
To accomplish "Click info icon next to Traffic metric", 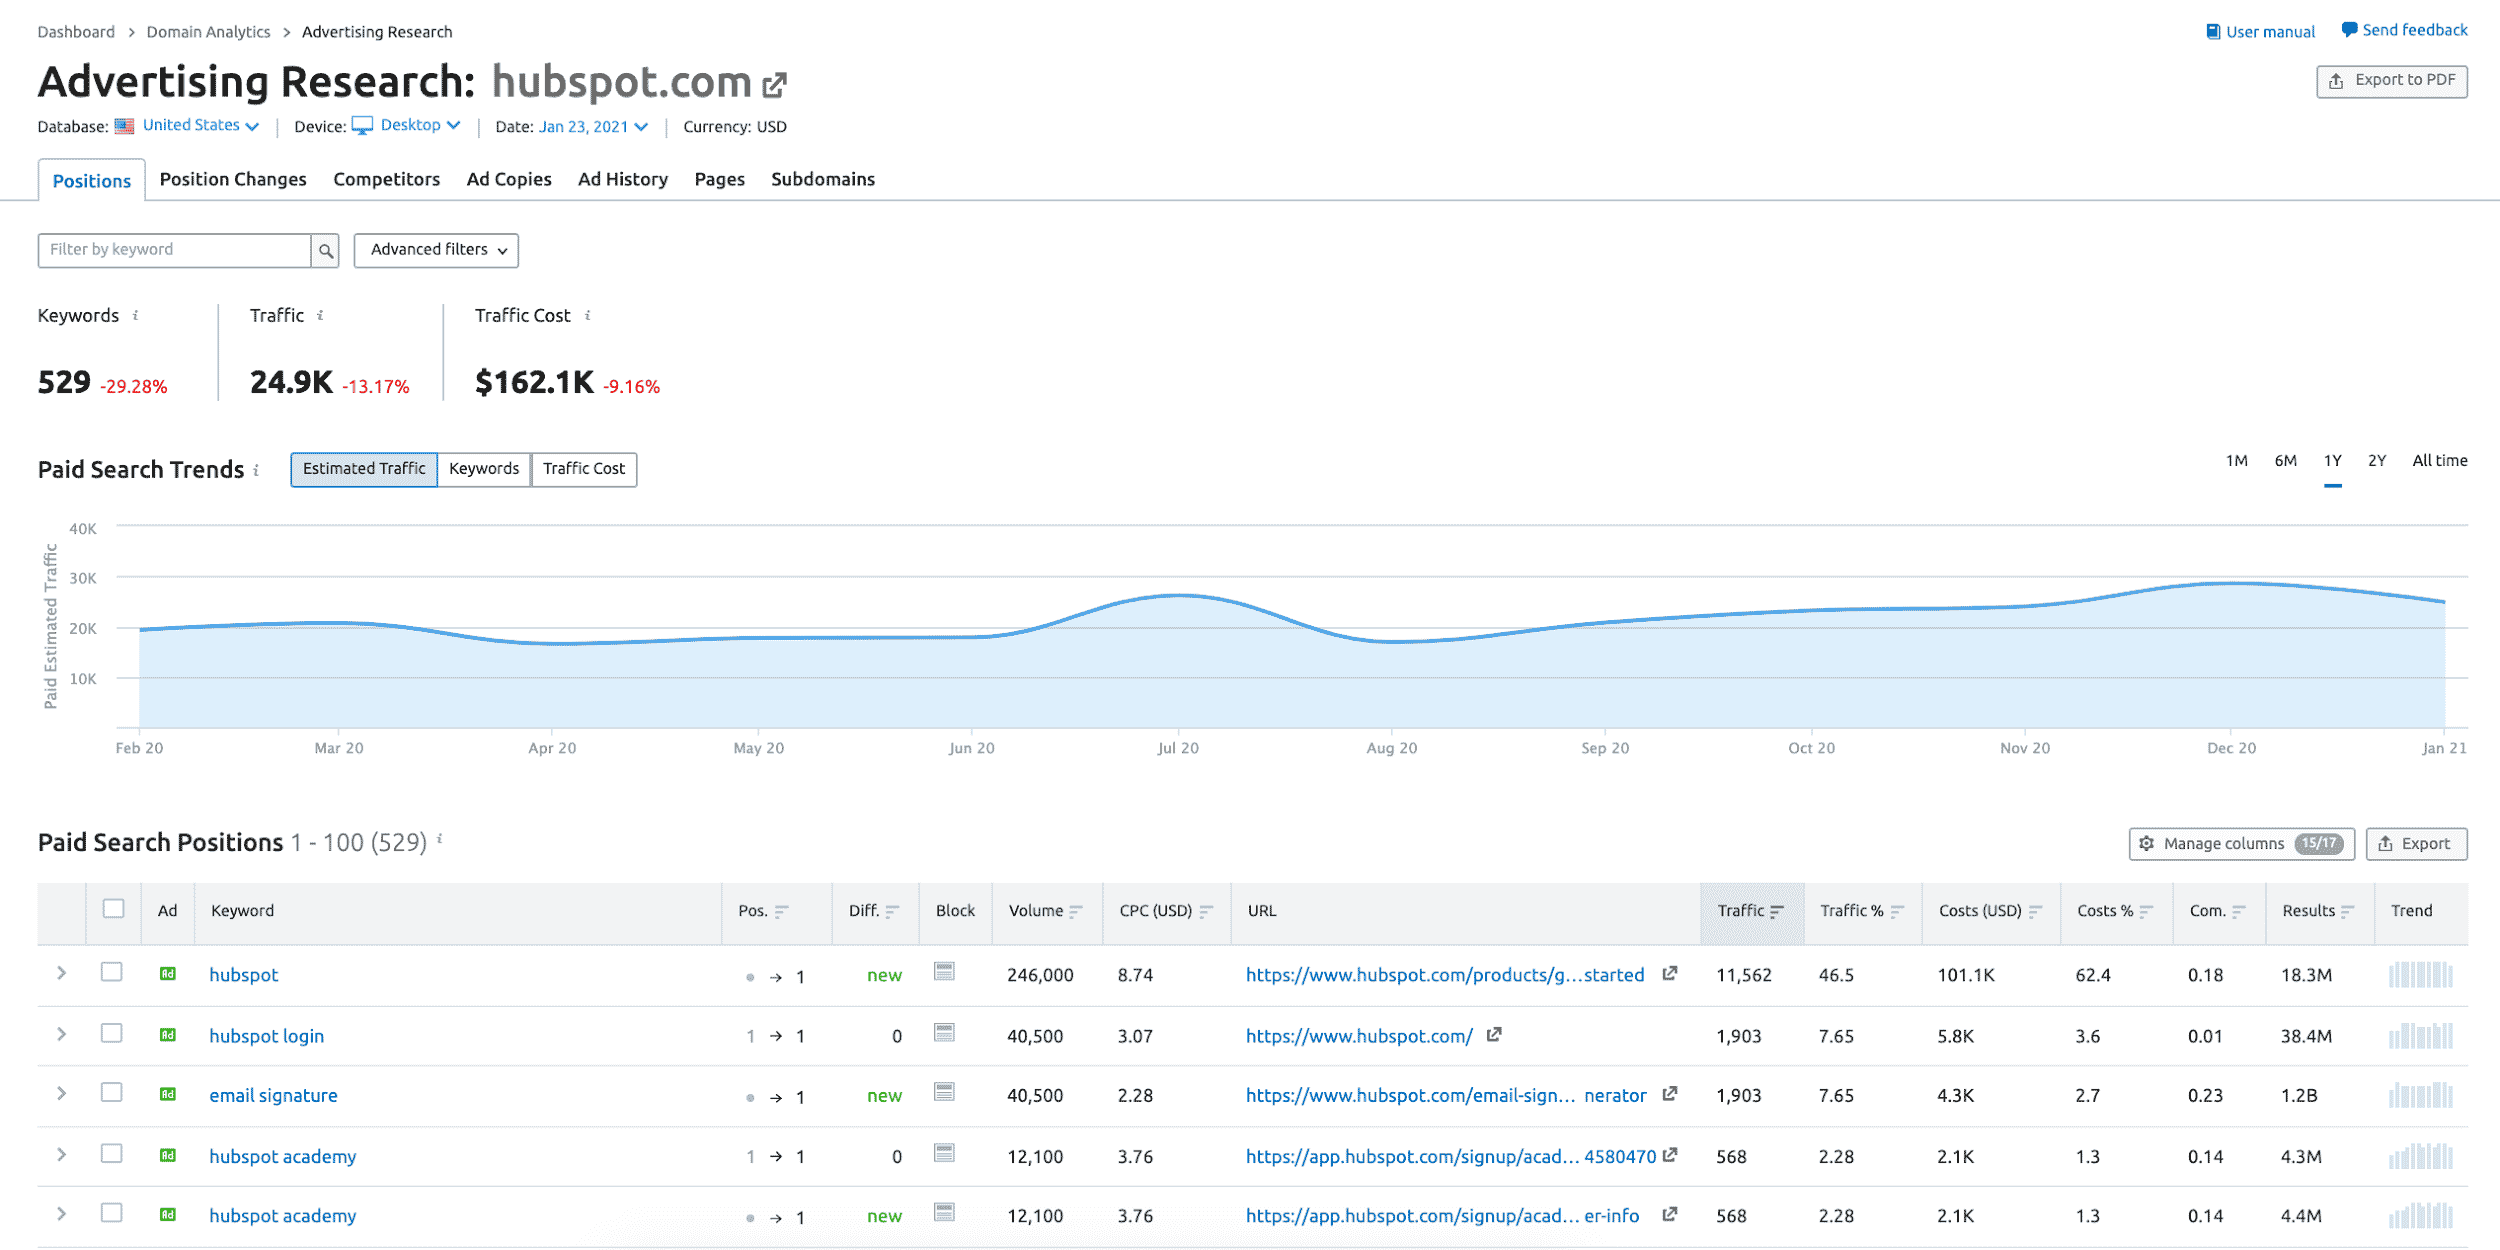I will pos(320,316).
